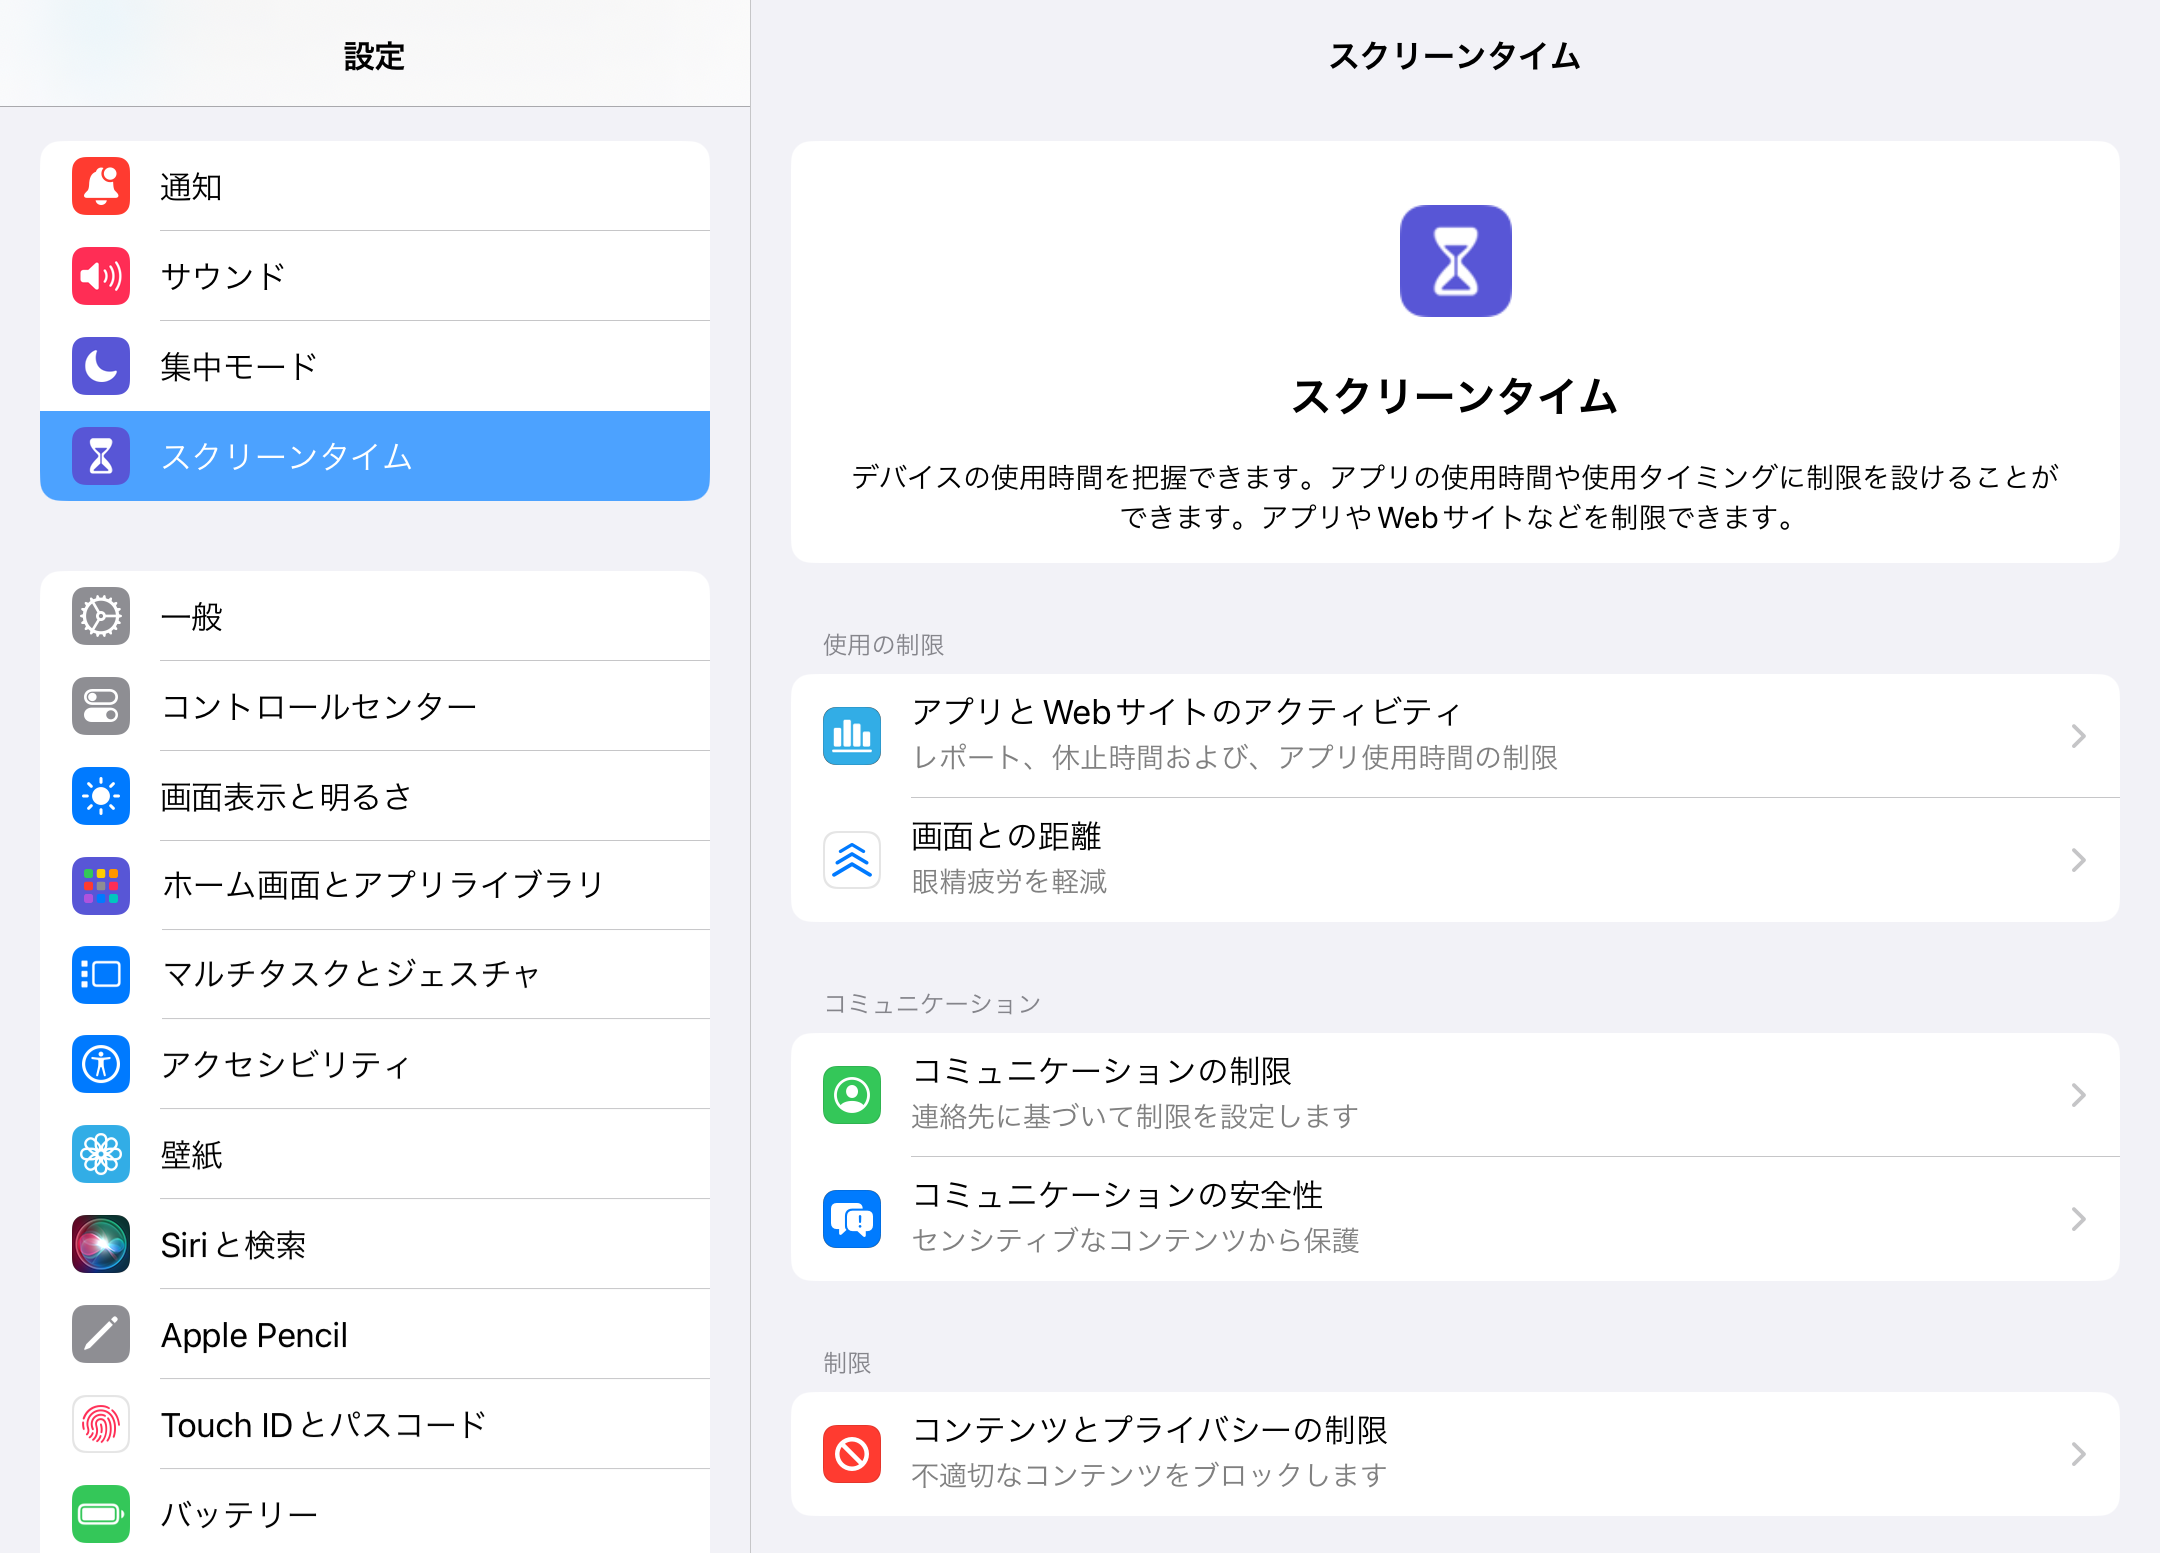
Task: Tap the bar chart アクティビティ icon
Action: 852,736
